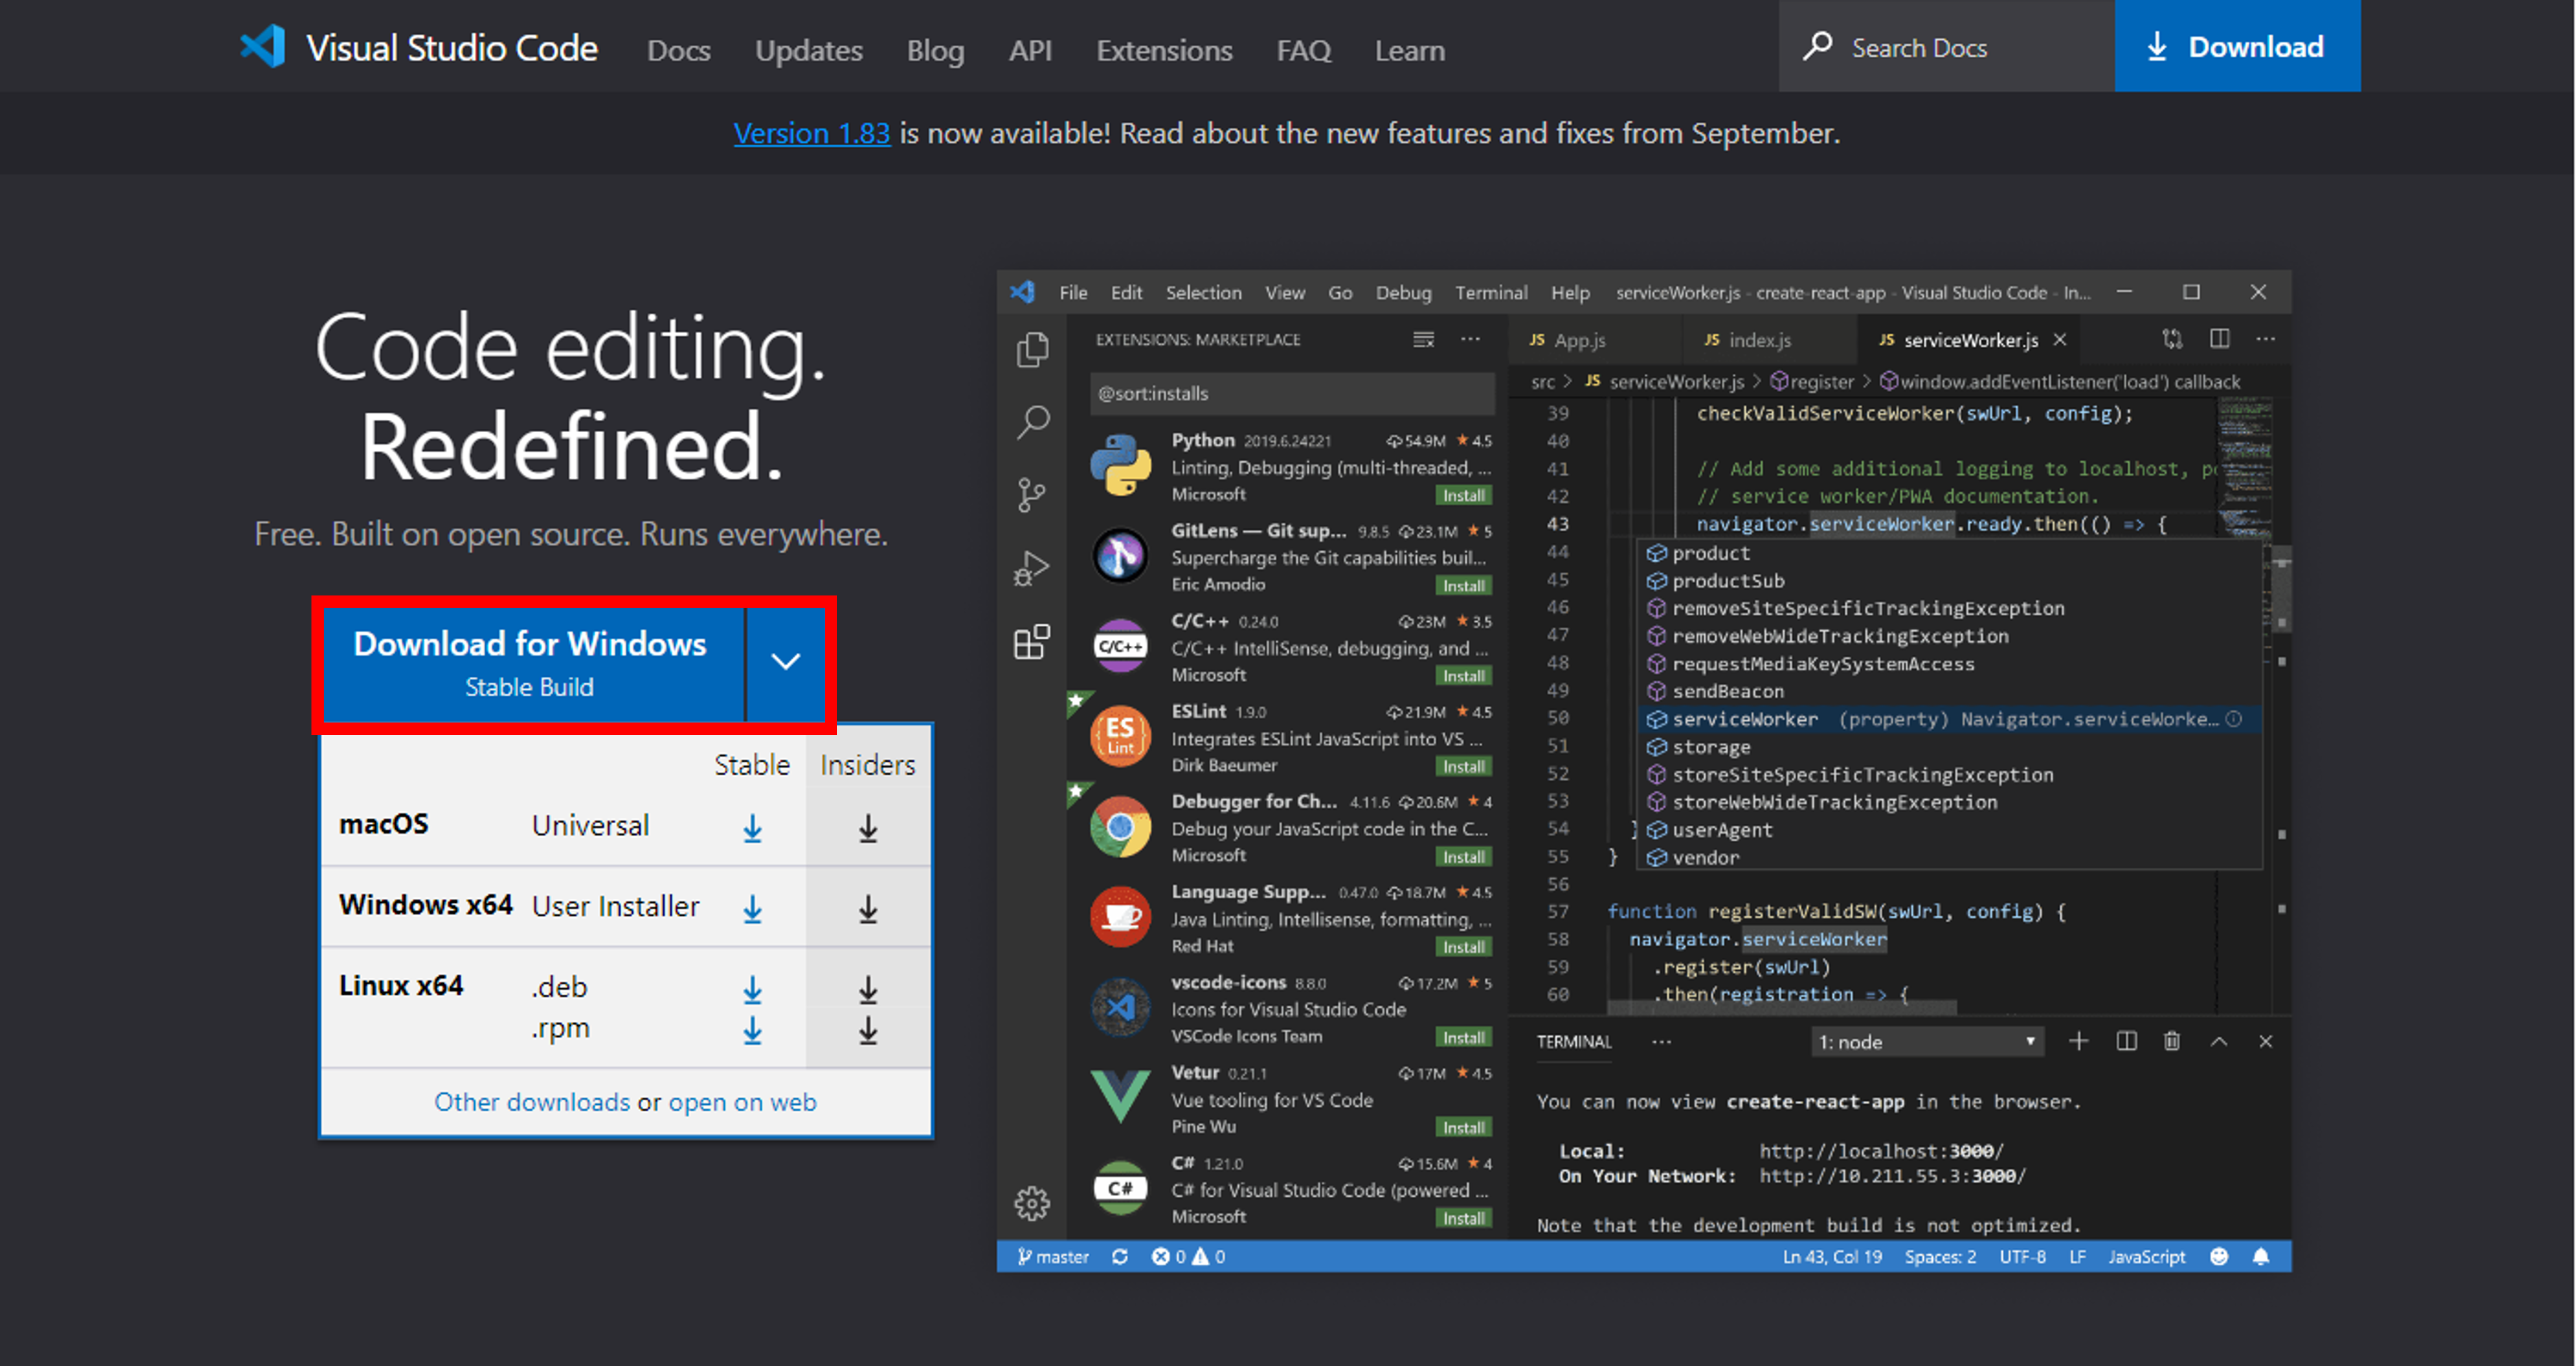Image resolution: width=2576 pixels, height=1366 pixels.
Task: Add new terminal with plus icon
Action: tap(2079, 1041)
